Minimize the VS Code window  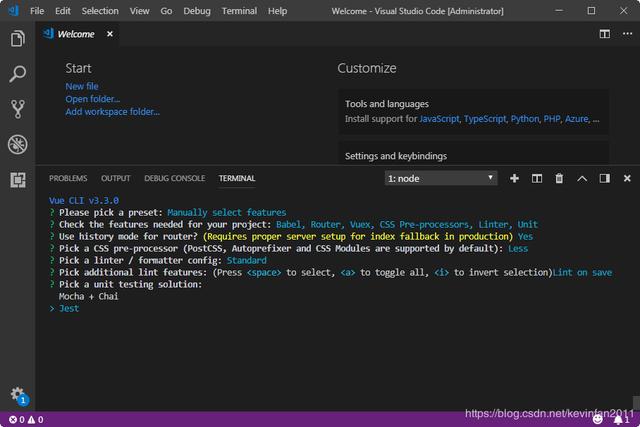[x=559, y=11]
